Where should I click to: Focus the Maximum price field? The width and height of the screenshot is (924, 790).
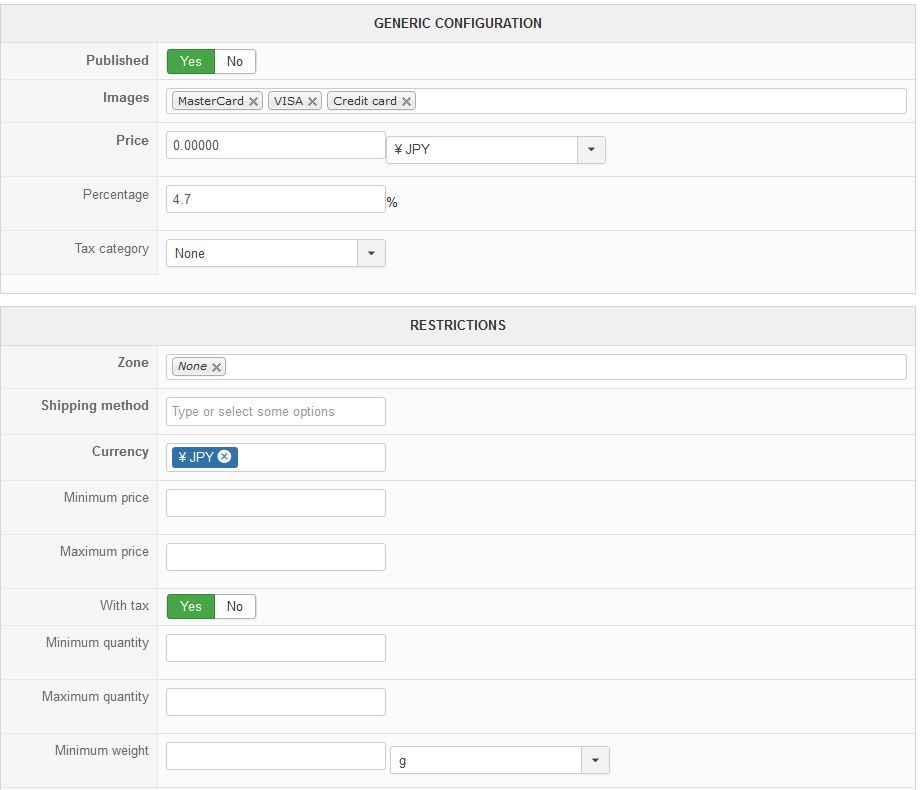[x=275, y=557]
